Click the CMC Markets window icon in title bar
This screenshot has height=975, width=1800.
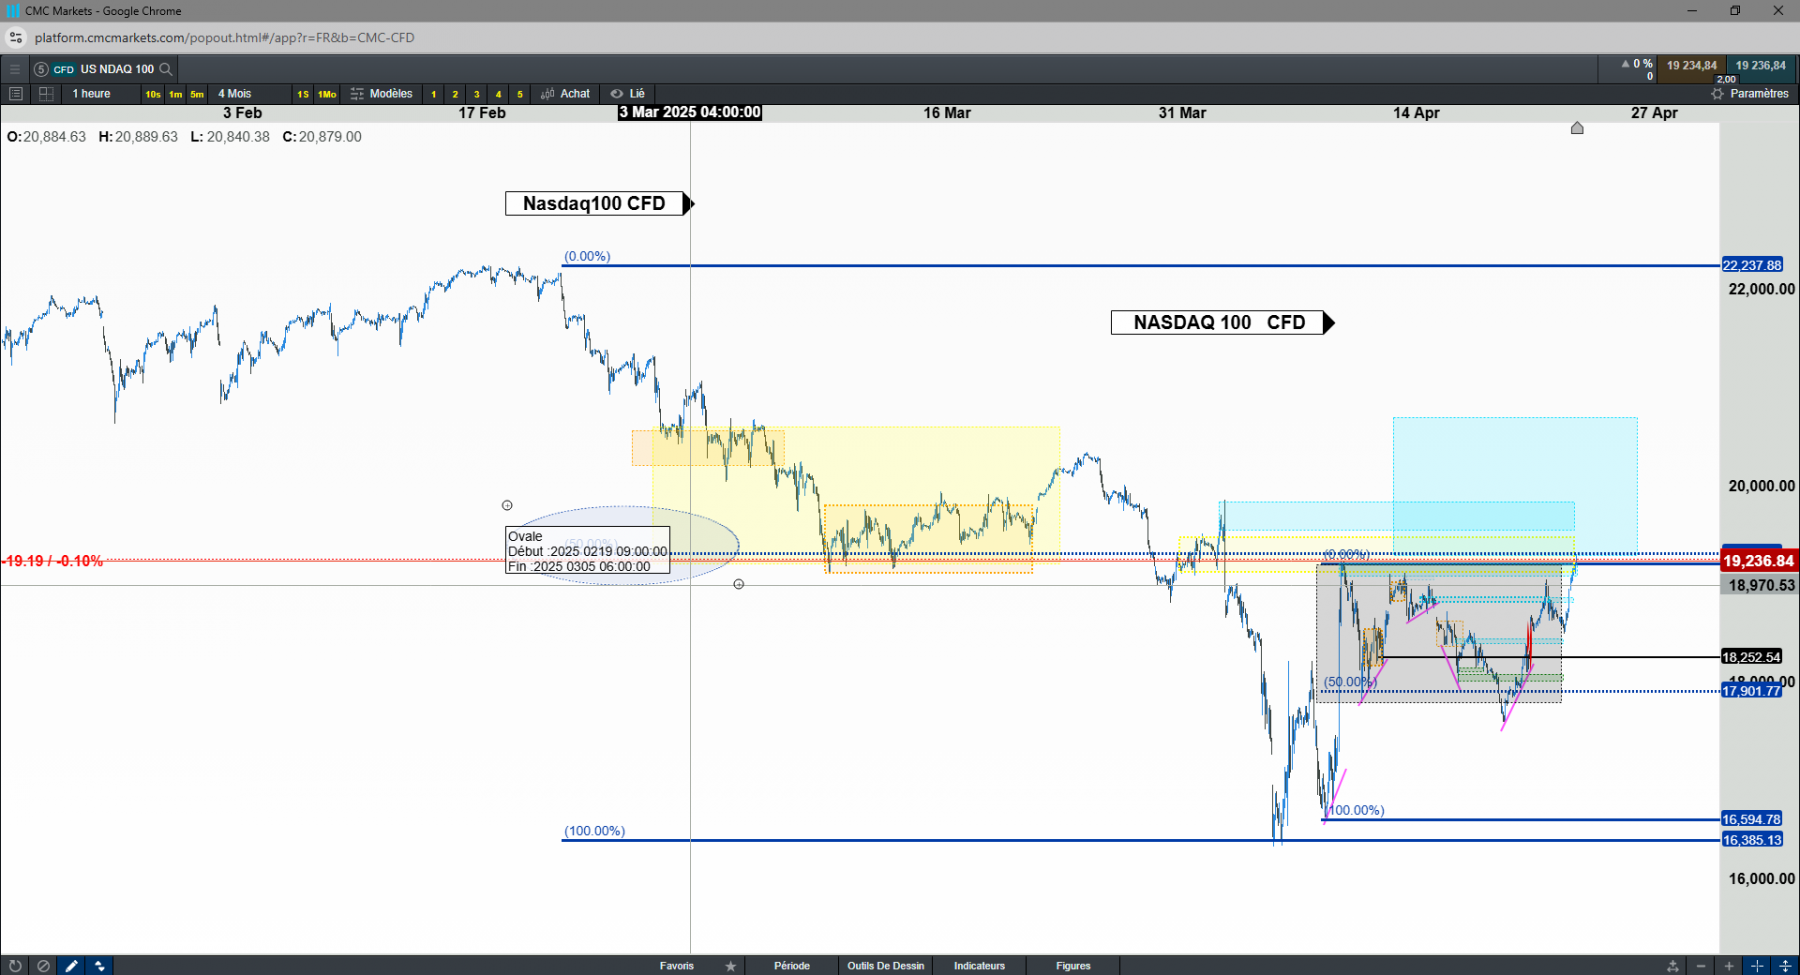pyautogui.click(x=13, y=11)
